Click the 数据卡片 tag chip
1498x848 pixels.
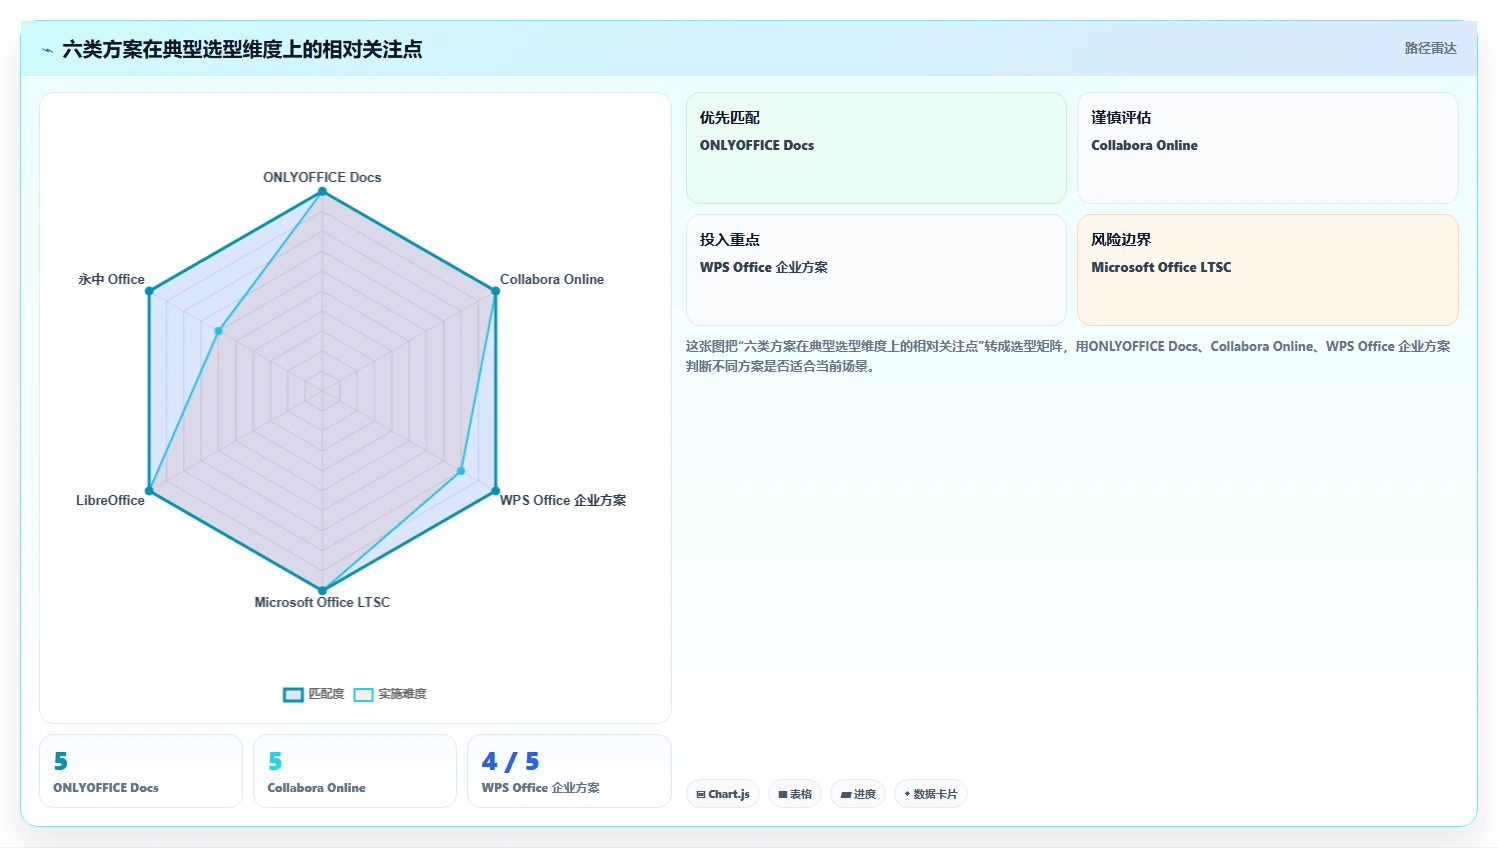coord(930,794)
